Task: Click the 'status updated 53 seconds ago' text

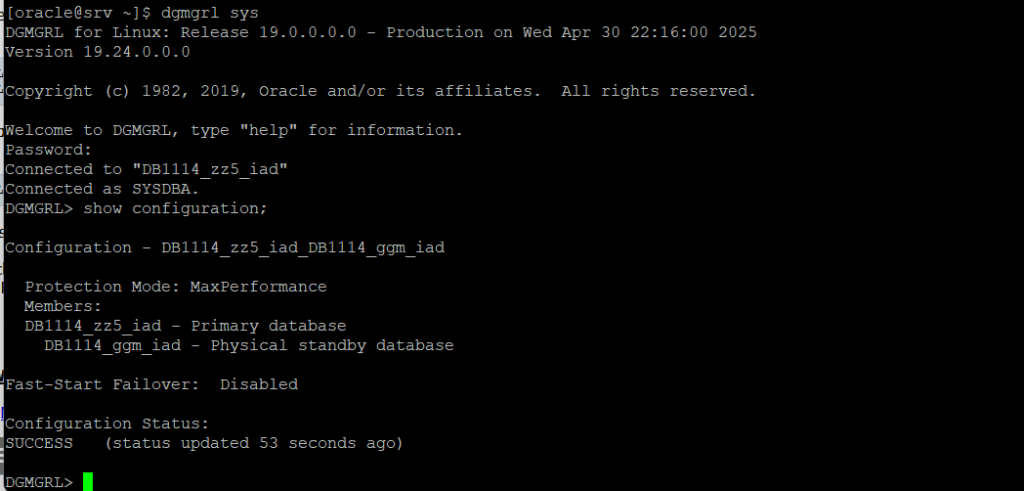Action: (x=254, y=443)
